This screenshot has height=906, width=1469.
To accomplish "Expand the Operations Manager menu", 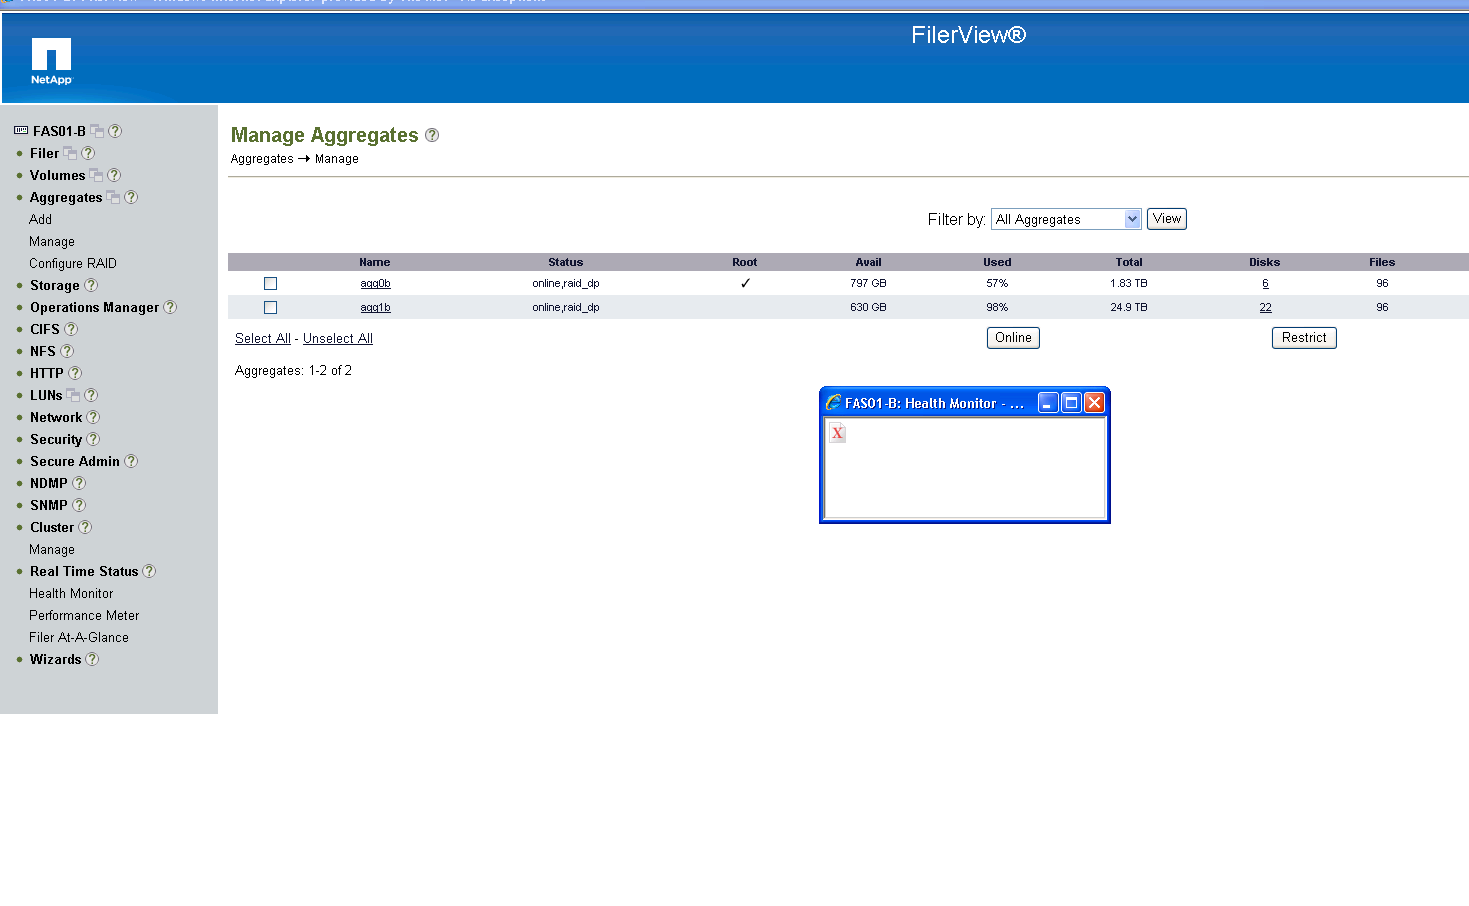I will pos(94,307).
